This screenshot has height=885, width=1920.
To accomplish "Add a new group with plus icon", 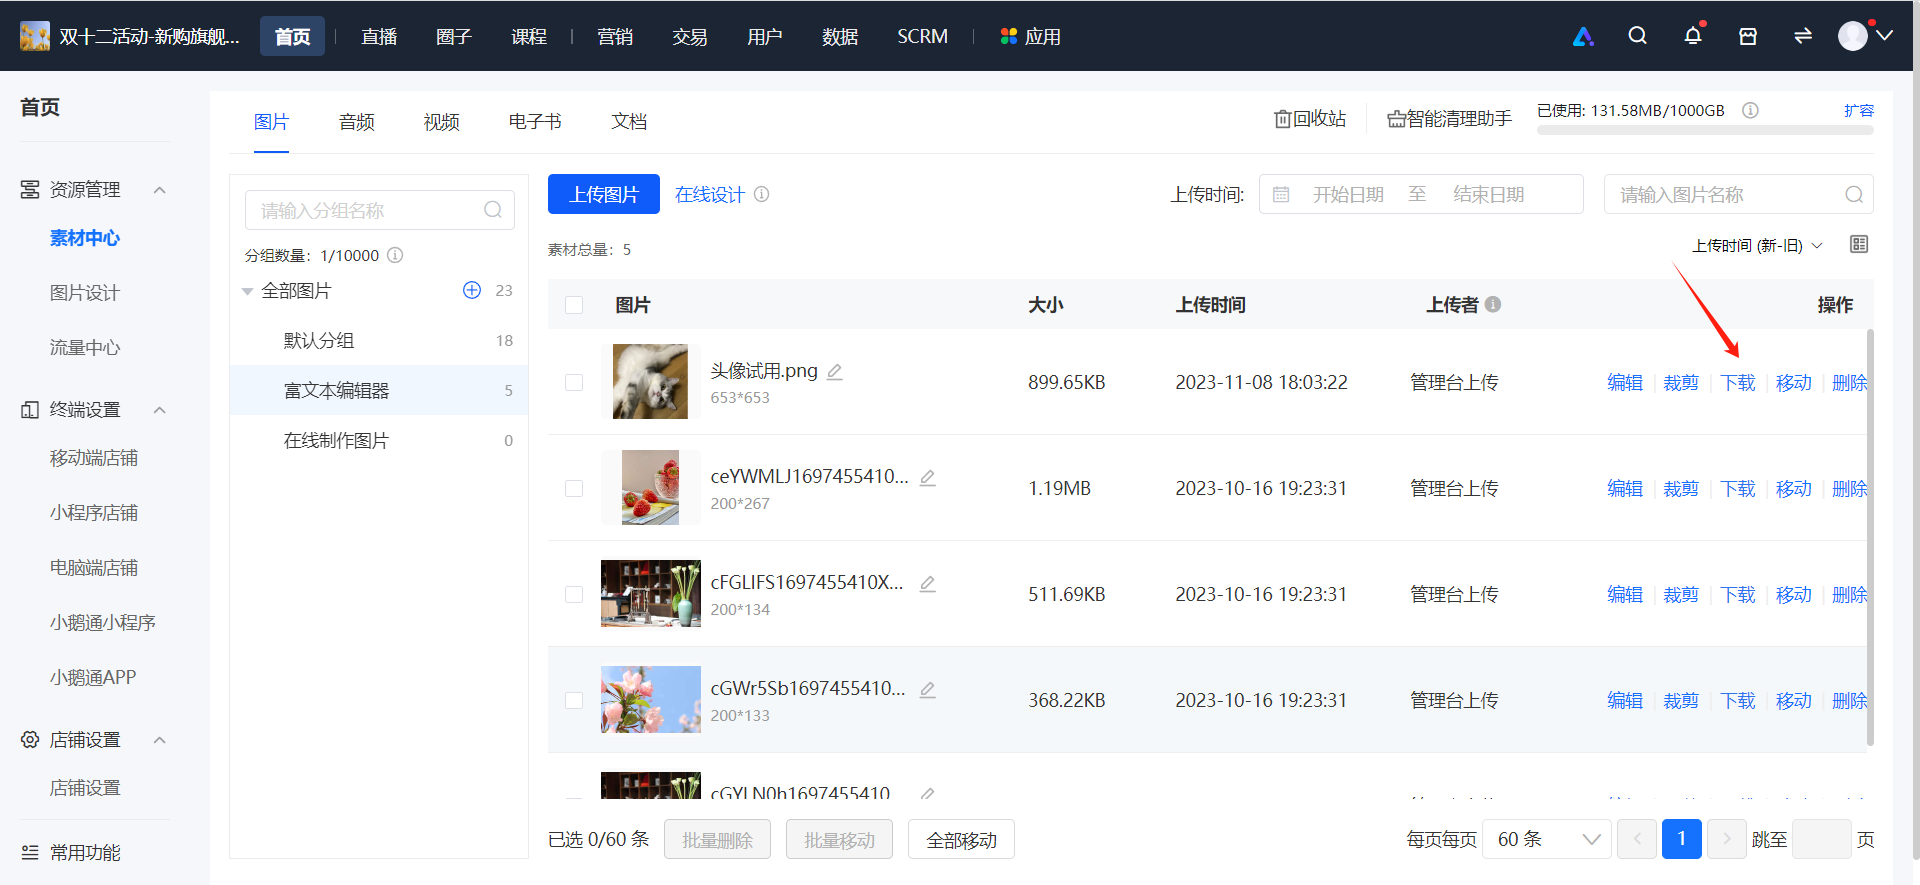I will point(472,290).
